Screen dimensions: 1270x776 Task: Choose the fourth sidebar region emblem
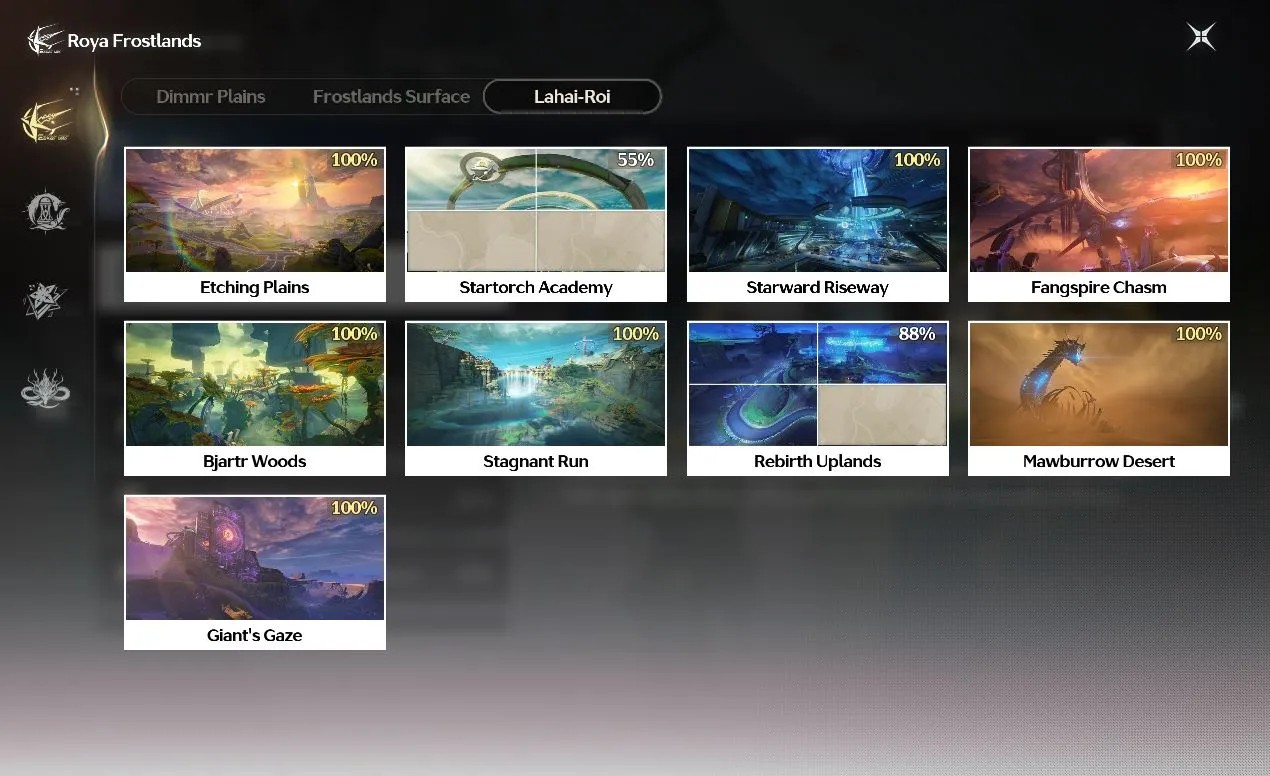(46, 388)
